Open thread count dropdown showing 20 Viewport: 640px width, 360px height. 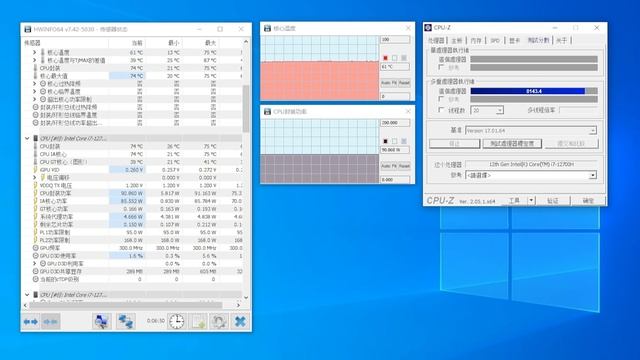tap(500, 110)
